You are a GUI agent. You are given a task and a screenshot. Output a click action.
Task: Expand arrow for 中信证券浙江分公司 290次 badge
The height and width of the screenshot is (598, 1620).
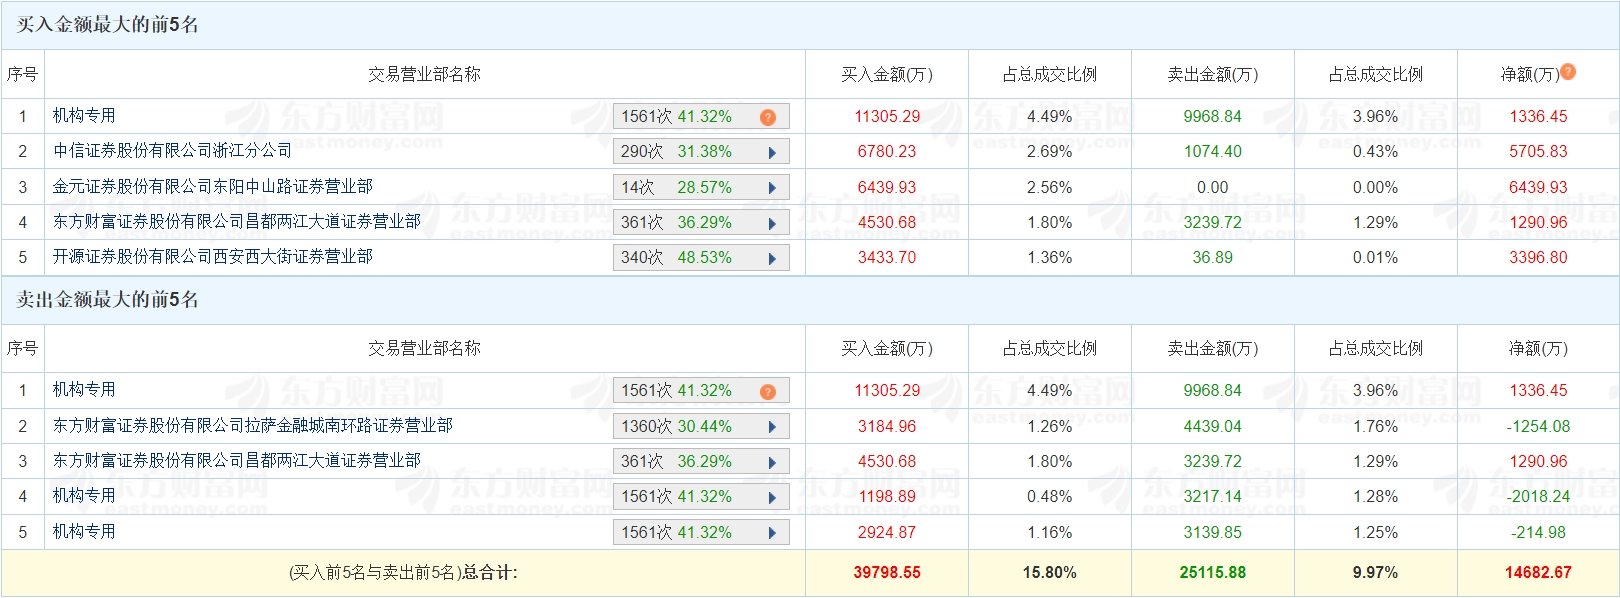click(772, 152)
